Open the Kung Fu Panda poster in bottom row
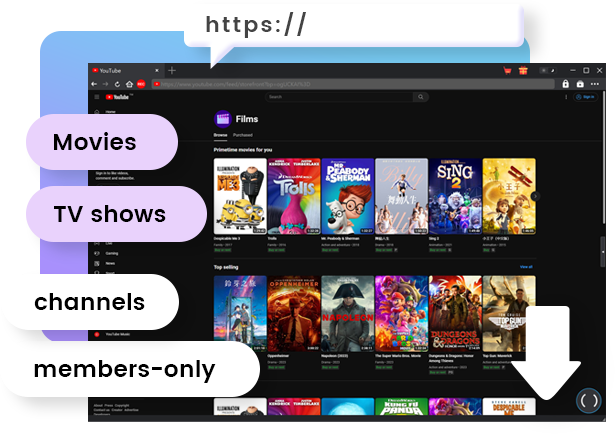Viewport: 615px width, 434px height. click(401, 406)
